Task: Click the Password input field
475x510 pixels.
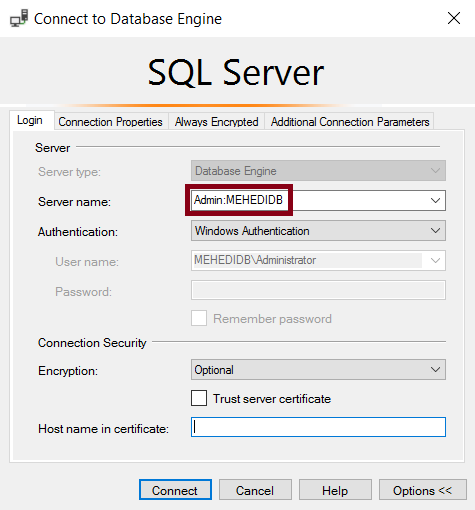Action: pyautogui.click(x=318, y=290)
